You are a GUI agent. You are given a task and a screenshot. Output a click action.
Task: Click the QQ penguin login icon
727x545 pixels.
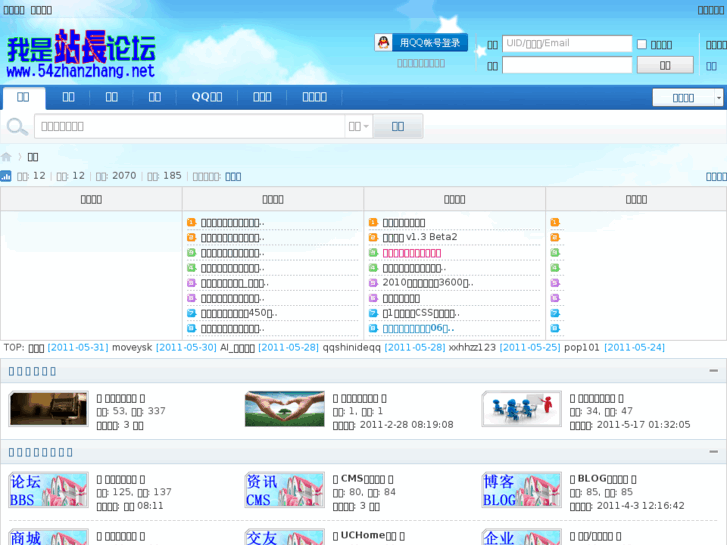[x=383, y=43]
